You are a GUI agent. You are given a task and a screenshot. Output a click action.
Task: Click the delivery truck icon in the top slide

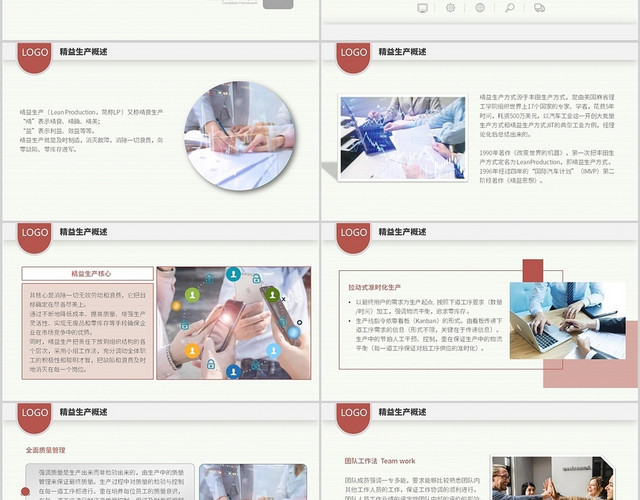[539, 8]
